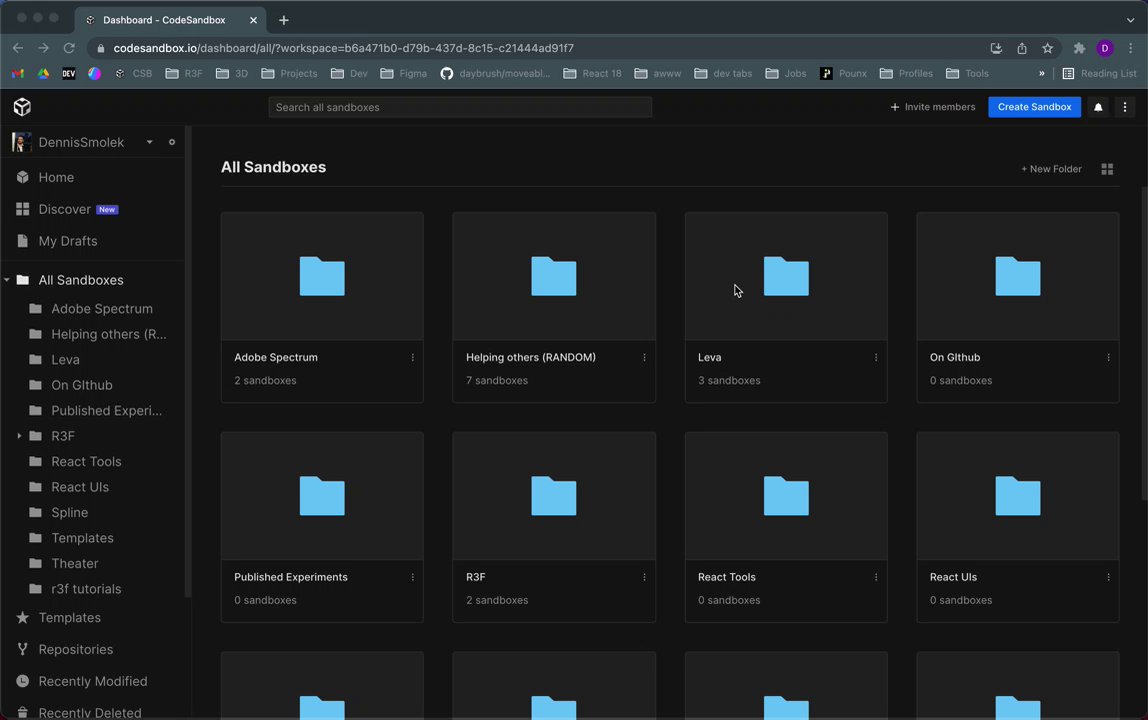The image size is (1148, 720).
Task: Click the Create Sandbox button
Action: pos(1034,107)
